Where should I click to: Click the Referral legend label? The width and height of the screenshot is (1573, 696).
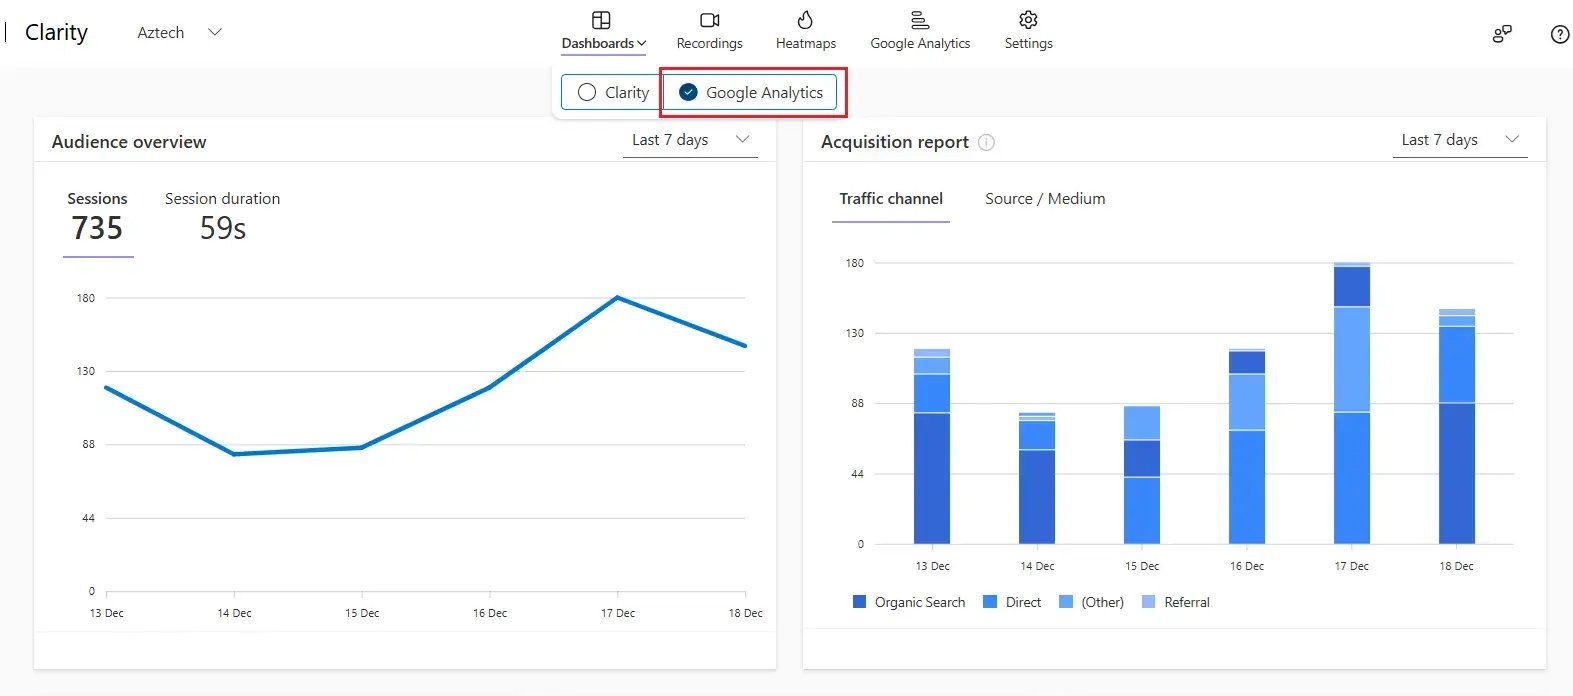point(1187,602)
